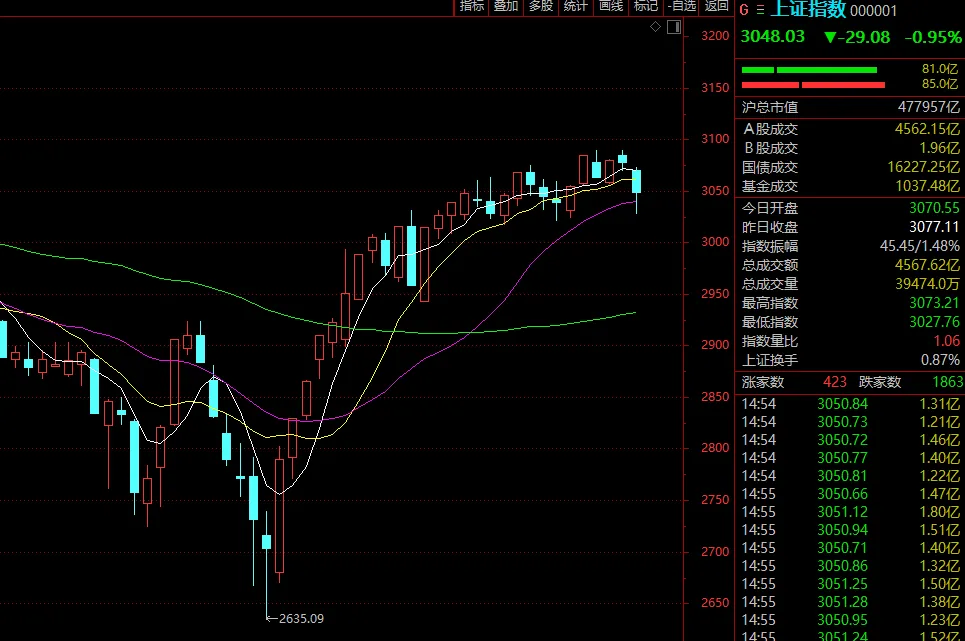Click the 指数量比 value 1.06
The width and height of the screenshot is (965, 641).
point(947,341)
